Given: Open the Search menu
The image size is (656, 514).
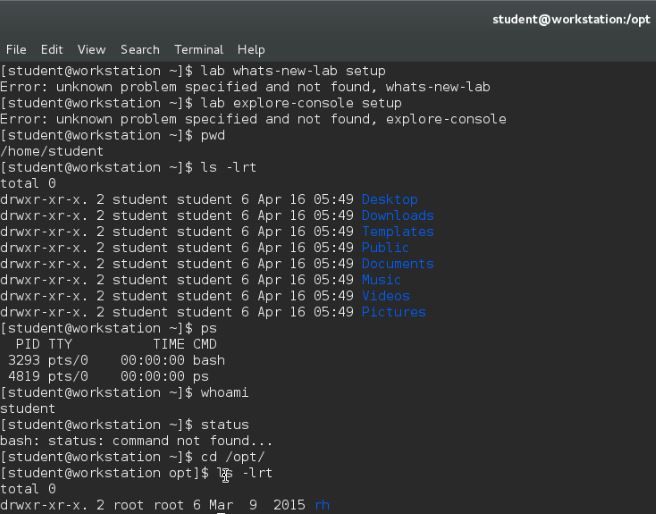Looking at the screenshot, I should (x=140, y=49).
